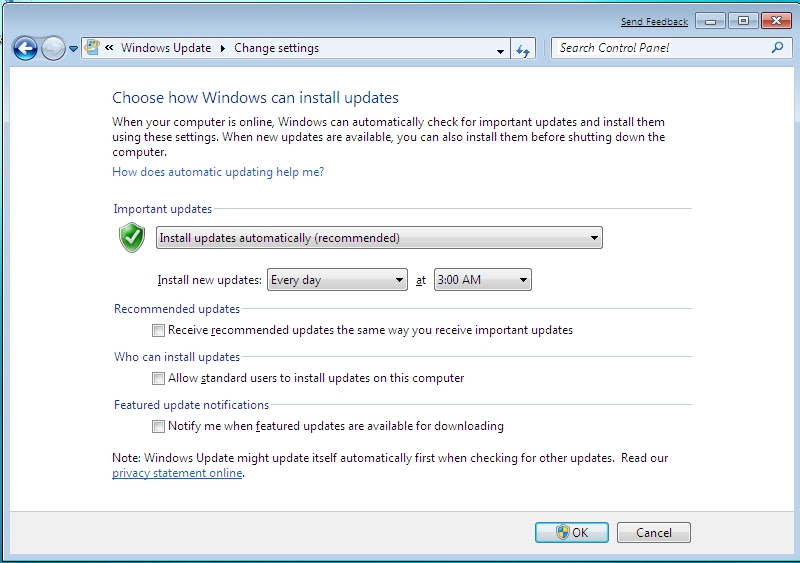Focus the Search Control Panel field
Screen dimensions: 800x563
tap(671, 48)
